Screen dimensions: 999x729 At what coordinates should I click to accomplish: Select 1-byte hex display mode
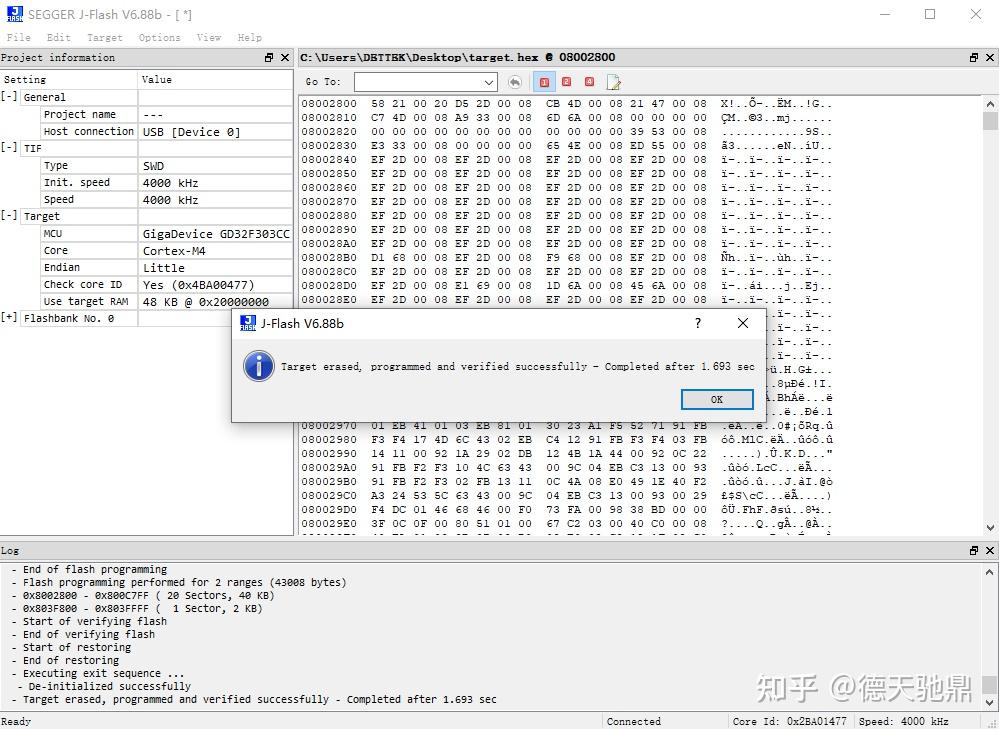coord(543,82)
